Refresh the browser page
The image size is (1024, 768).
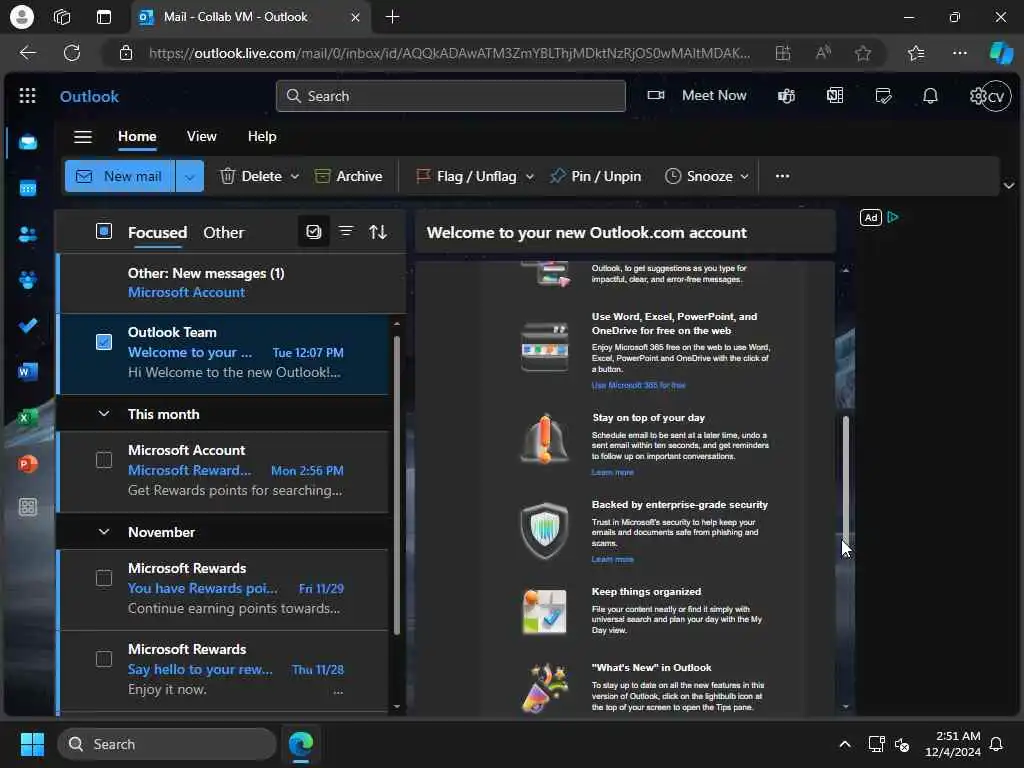pos(72,53)
